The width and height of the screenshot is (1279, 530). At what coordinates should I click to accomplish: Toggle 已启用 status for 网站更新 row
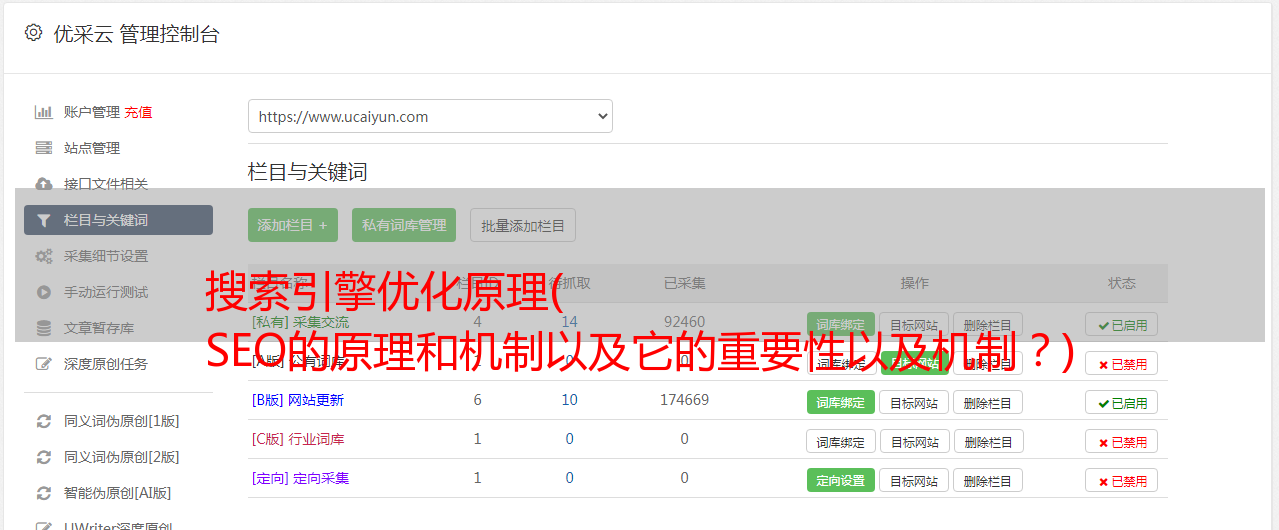click(x=1122, y=402)
